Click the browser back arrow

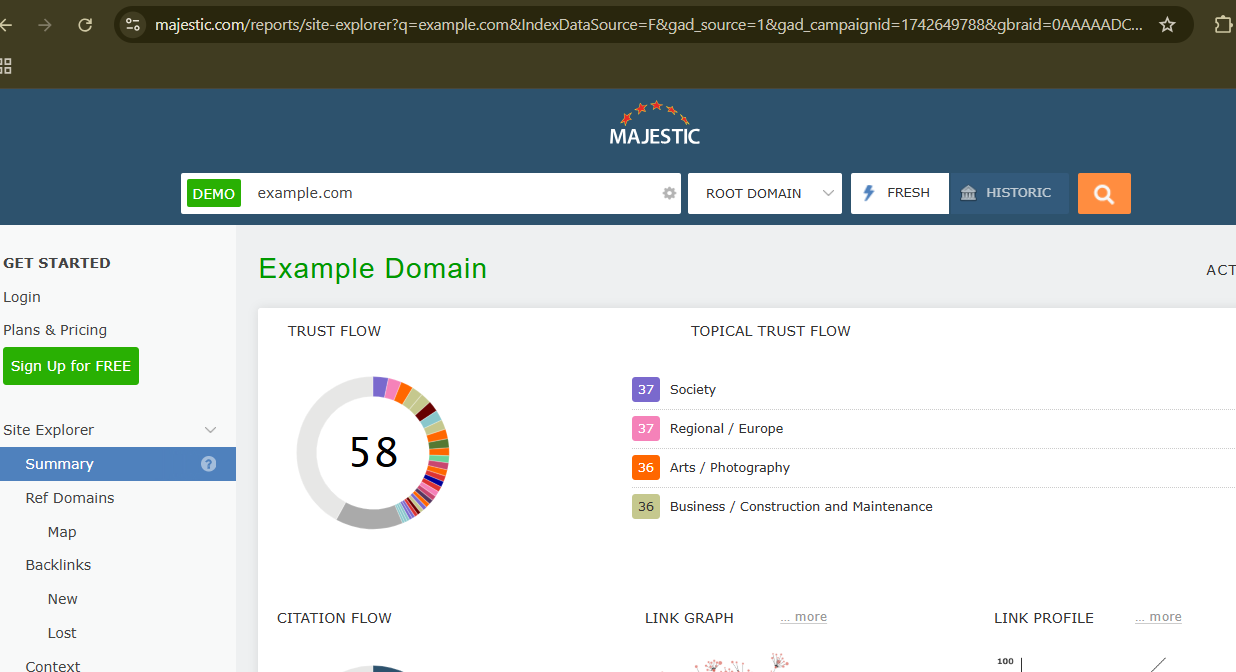click(x=6, y=25)
